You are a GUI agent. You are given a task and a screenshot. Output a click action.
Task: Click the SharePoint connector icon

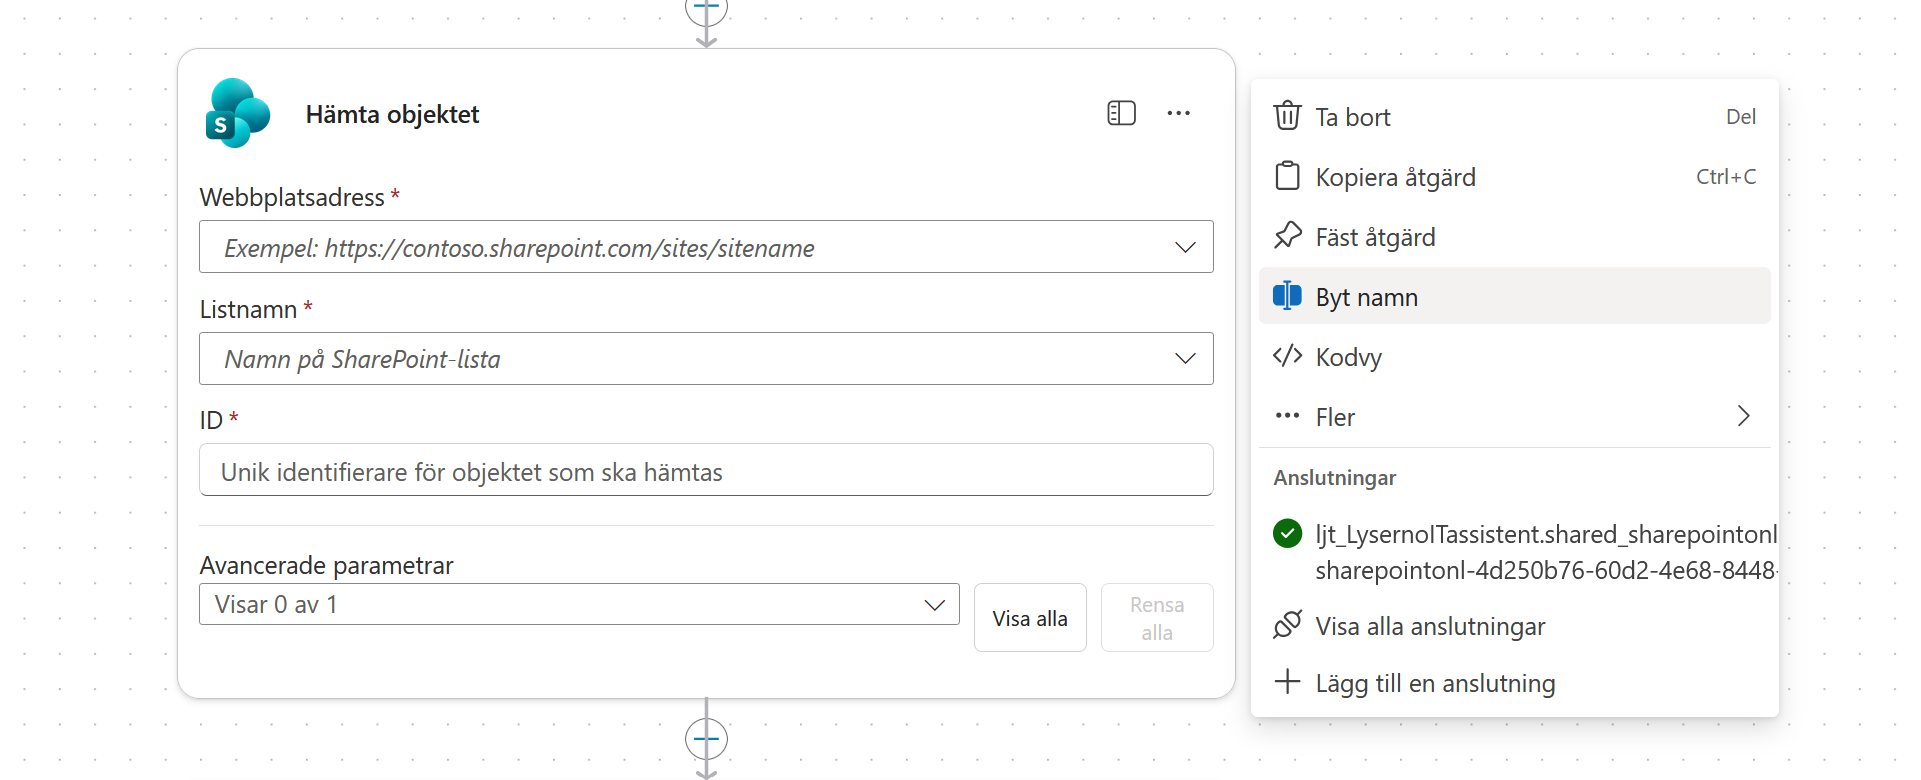click(x=238, y=113)
